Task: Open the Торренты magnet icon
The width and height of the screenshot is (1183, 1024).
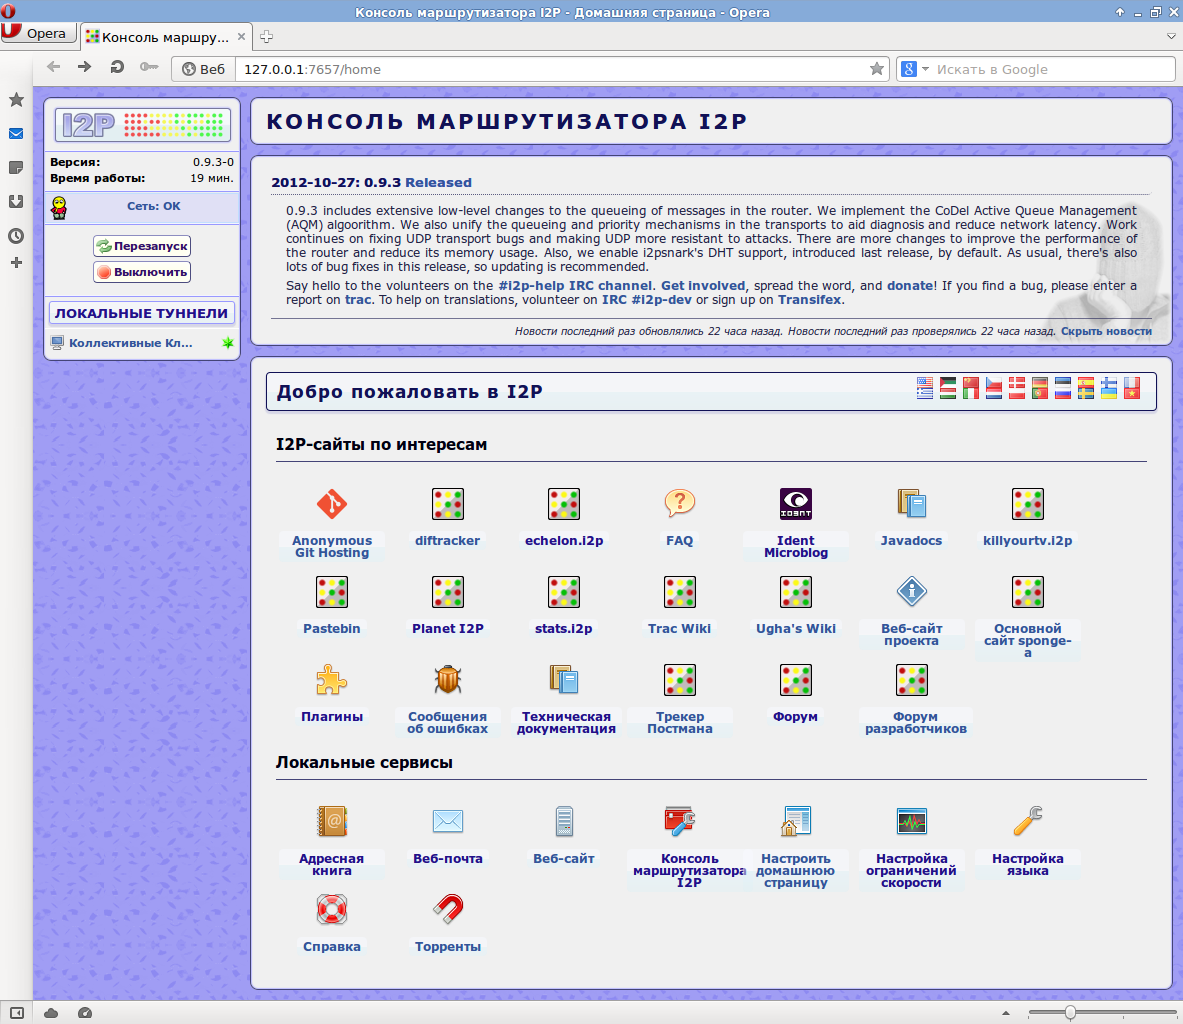Action: pos(447,909)
